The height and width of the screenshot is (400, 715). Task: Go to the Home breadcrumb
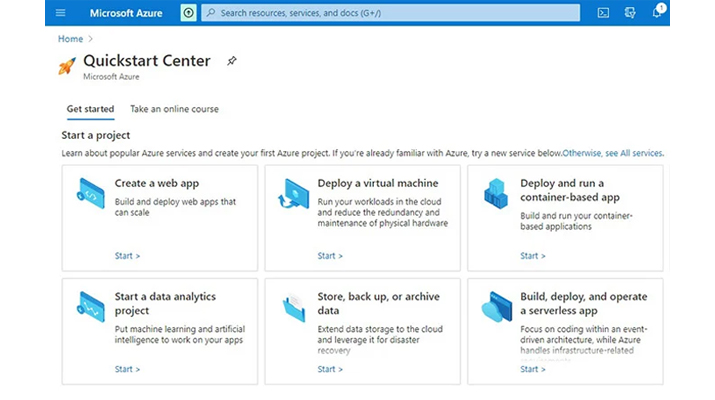pyautogui.click(x=70, y=39)
